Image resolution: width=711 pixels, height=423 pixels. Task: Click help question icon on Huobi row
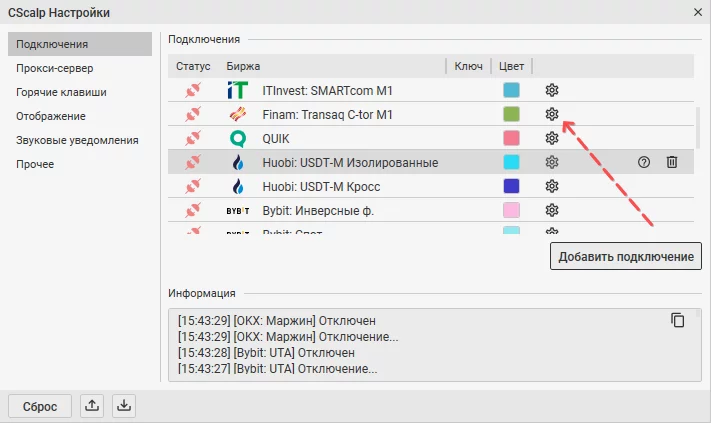pos(644,162)
